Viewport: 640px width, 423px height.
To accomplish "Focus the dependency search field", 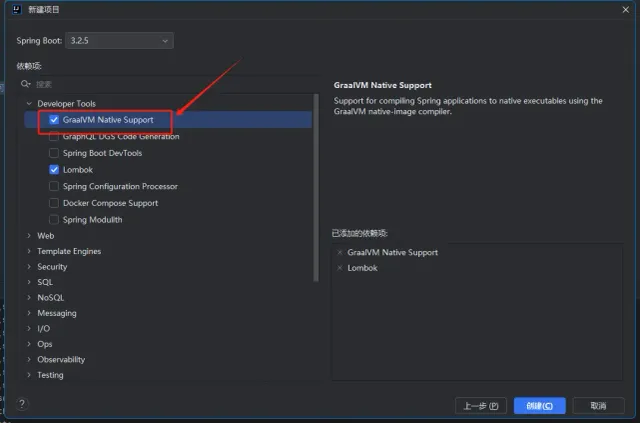I will tap(171, 84).
